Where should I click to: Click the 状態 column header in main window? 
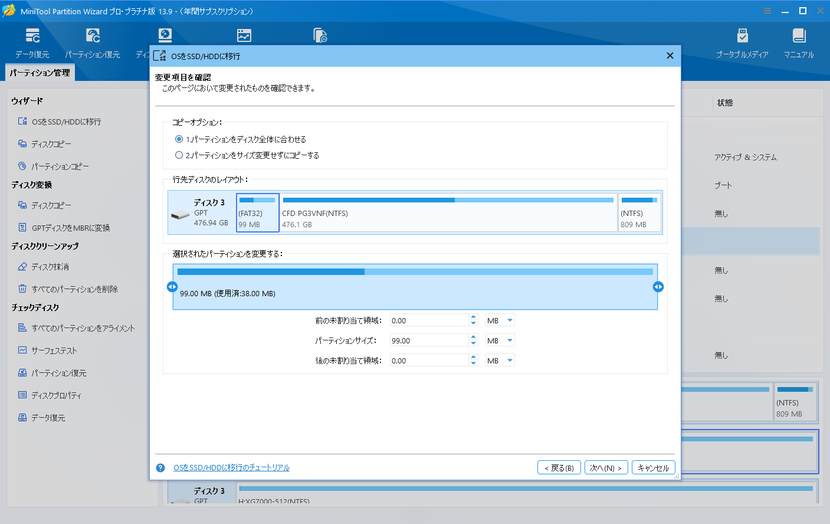[x=725, y=103]
